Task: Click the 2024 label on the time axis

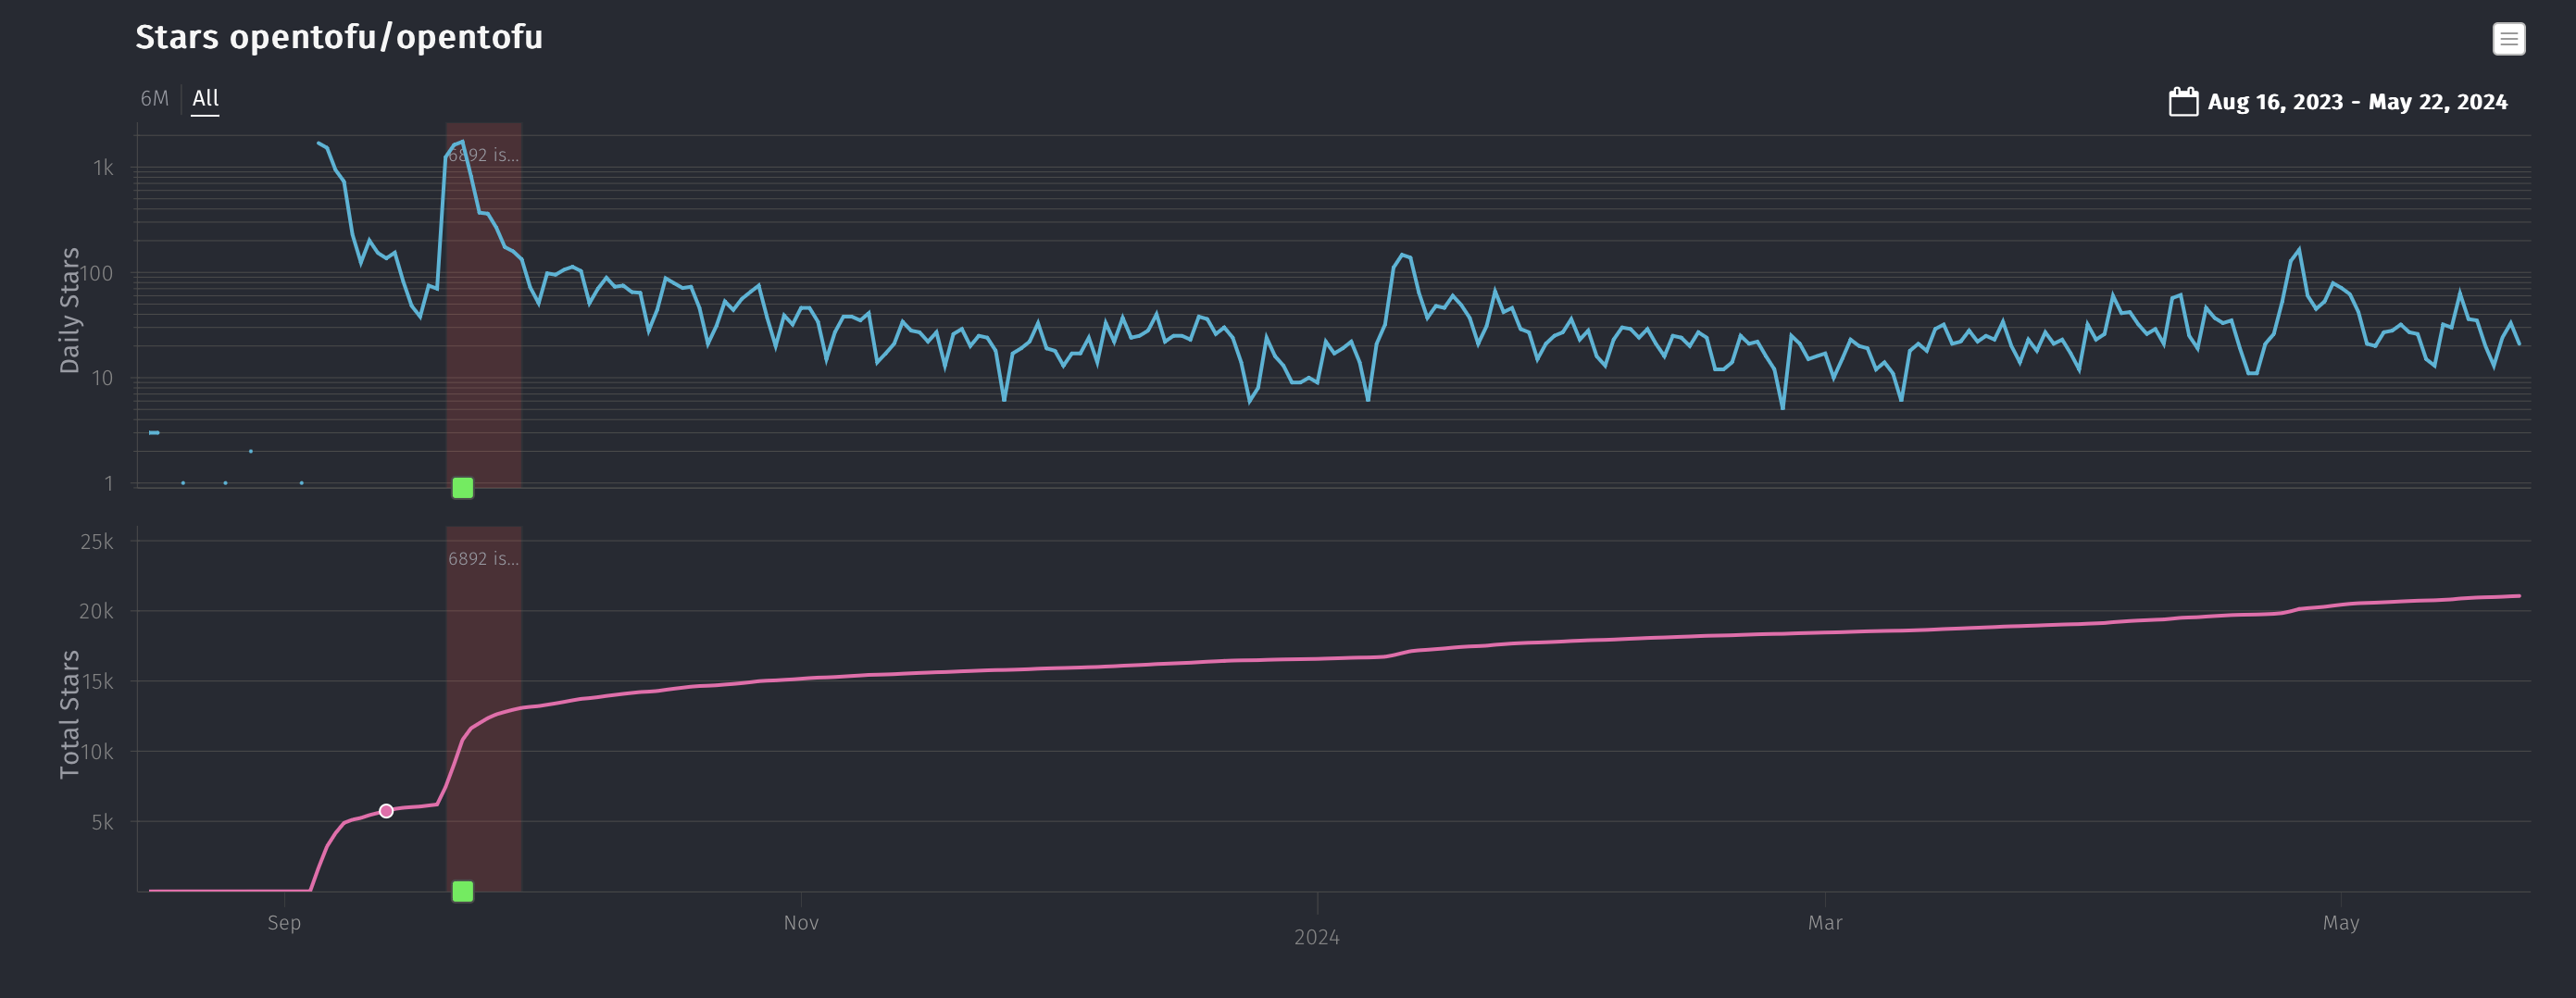Action: pyautogui.click(x=1316, y=937)
